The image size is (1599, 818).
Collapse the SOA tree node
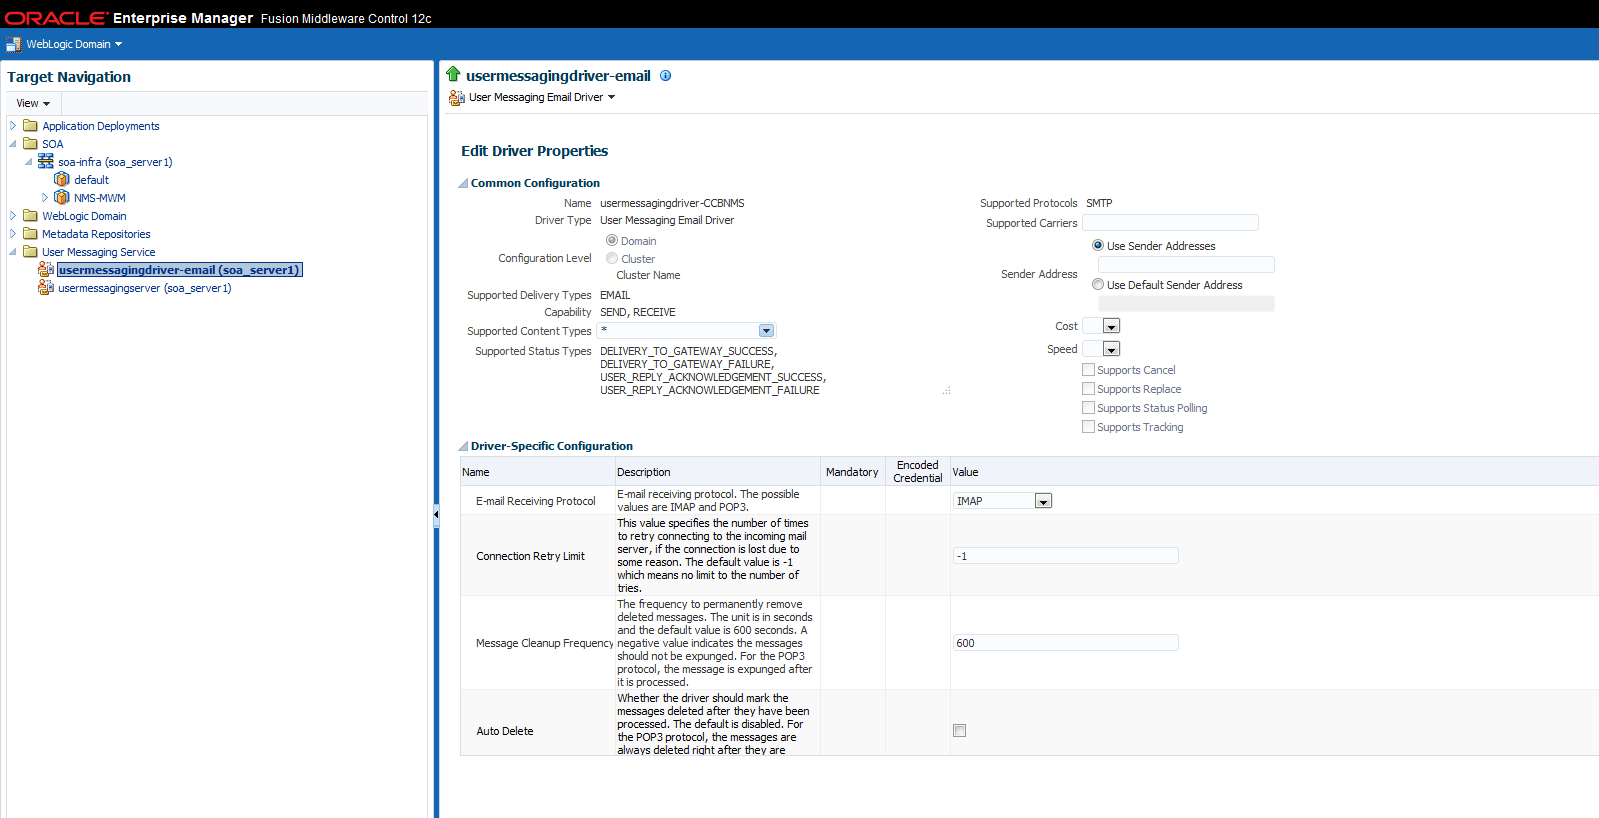click(13, 144)
